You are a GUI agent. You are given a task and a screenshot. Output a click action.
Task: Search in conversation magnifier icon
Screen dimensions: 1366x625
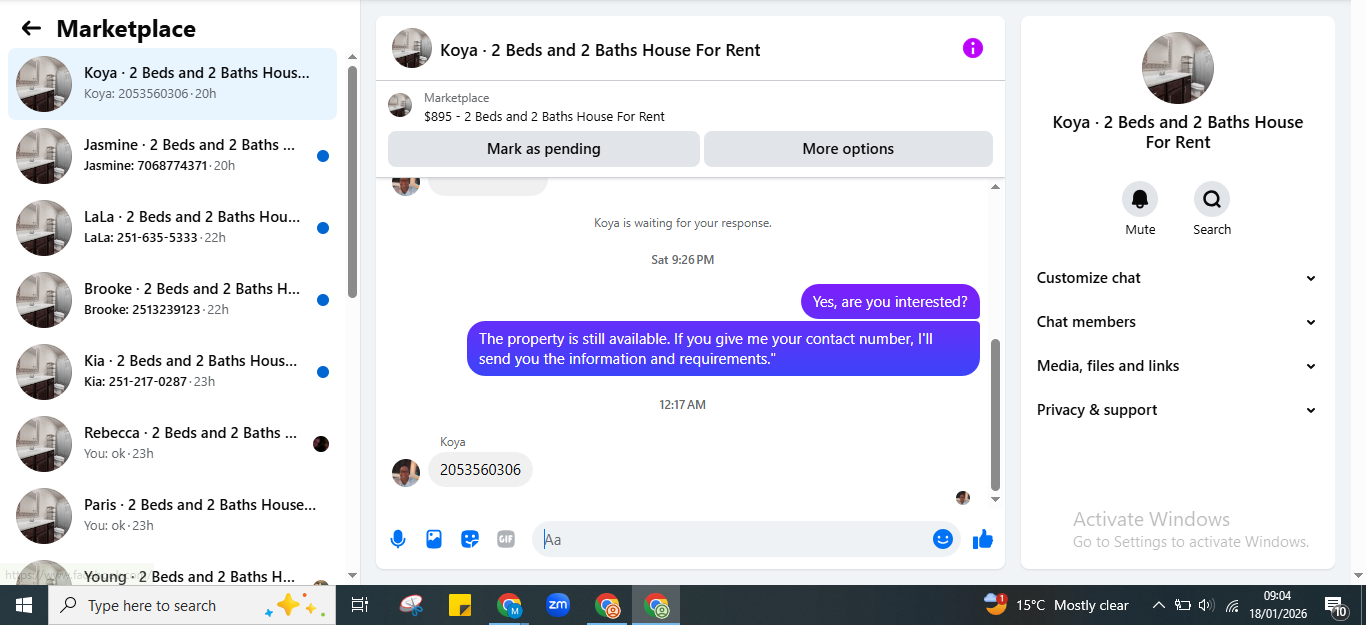[x=1212, y=199]
